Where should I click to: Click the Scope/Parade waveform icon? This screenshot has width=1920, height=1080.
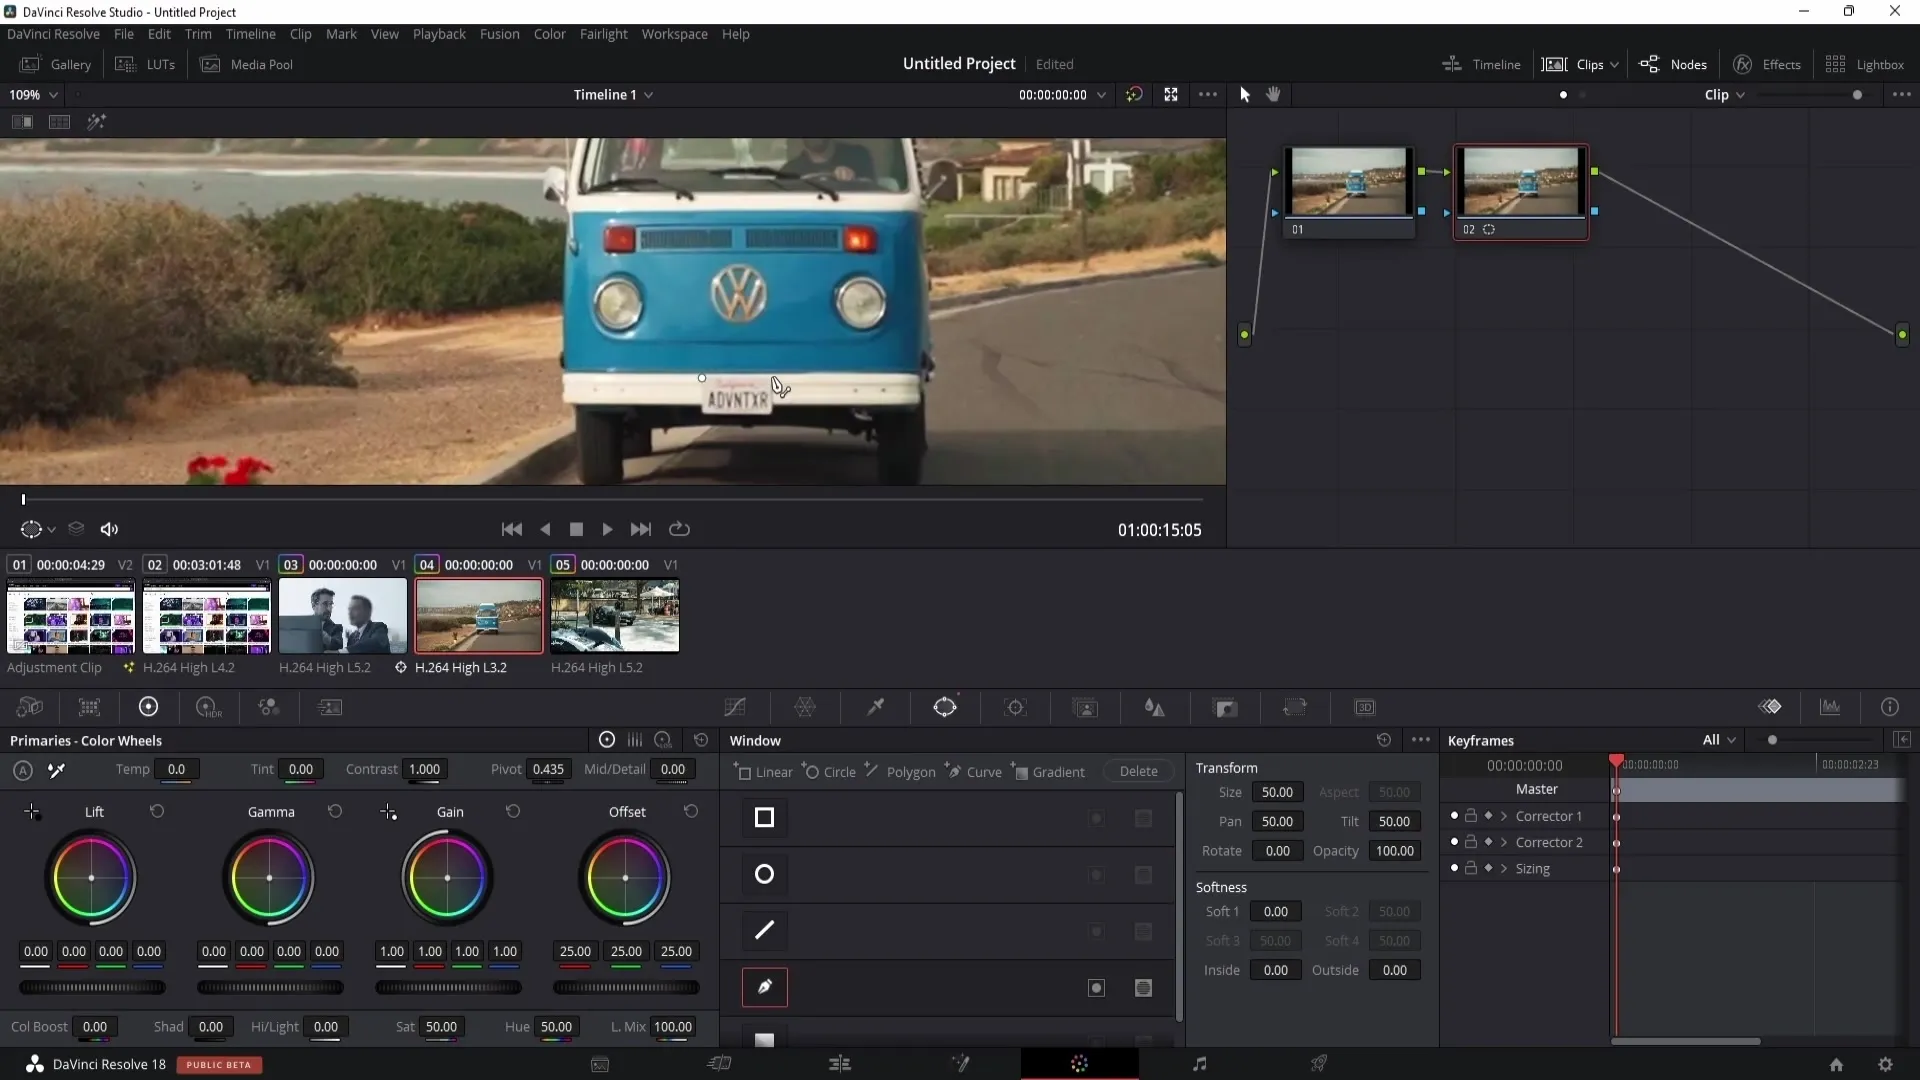(1833, 708)
